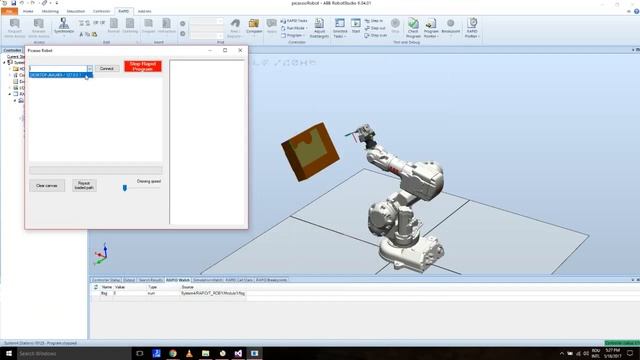Click the Connect button

click(107, 69)
